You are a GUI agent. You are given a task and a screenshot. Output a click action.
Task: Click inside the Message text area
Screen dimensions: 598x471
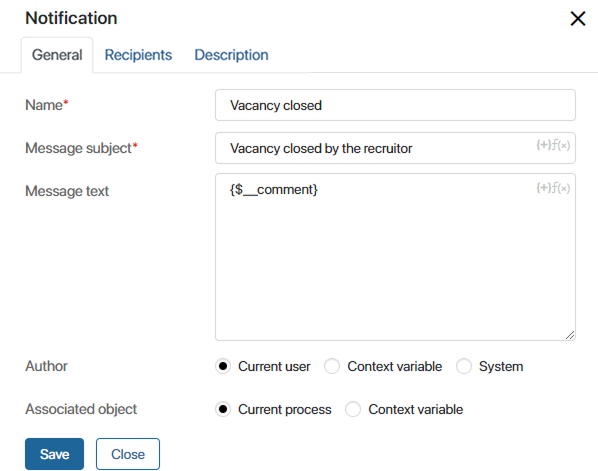coord(395,257)
